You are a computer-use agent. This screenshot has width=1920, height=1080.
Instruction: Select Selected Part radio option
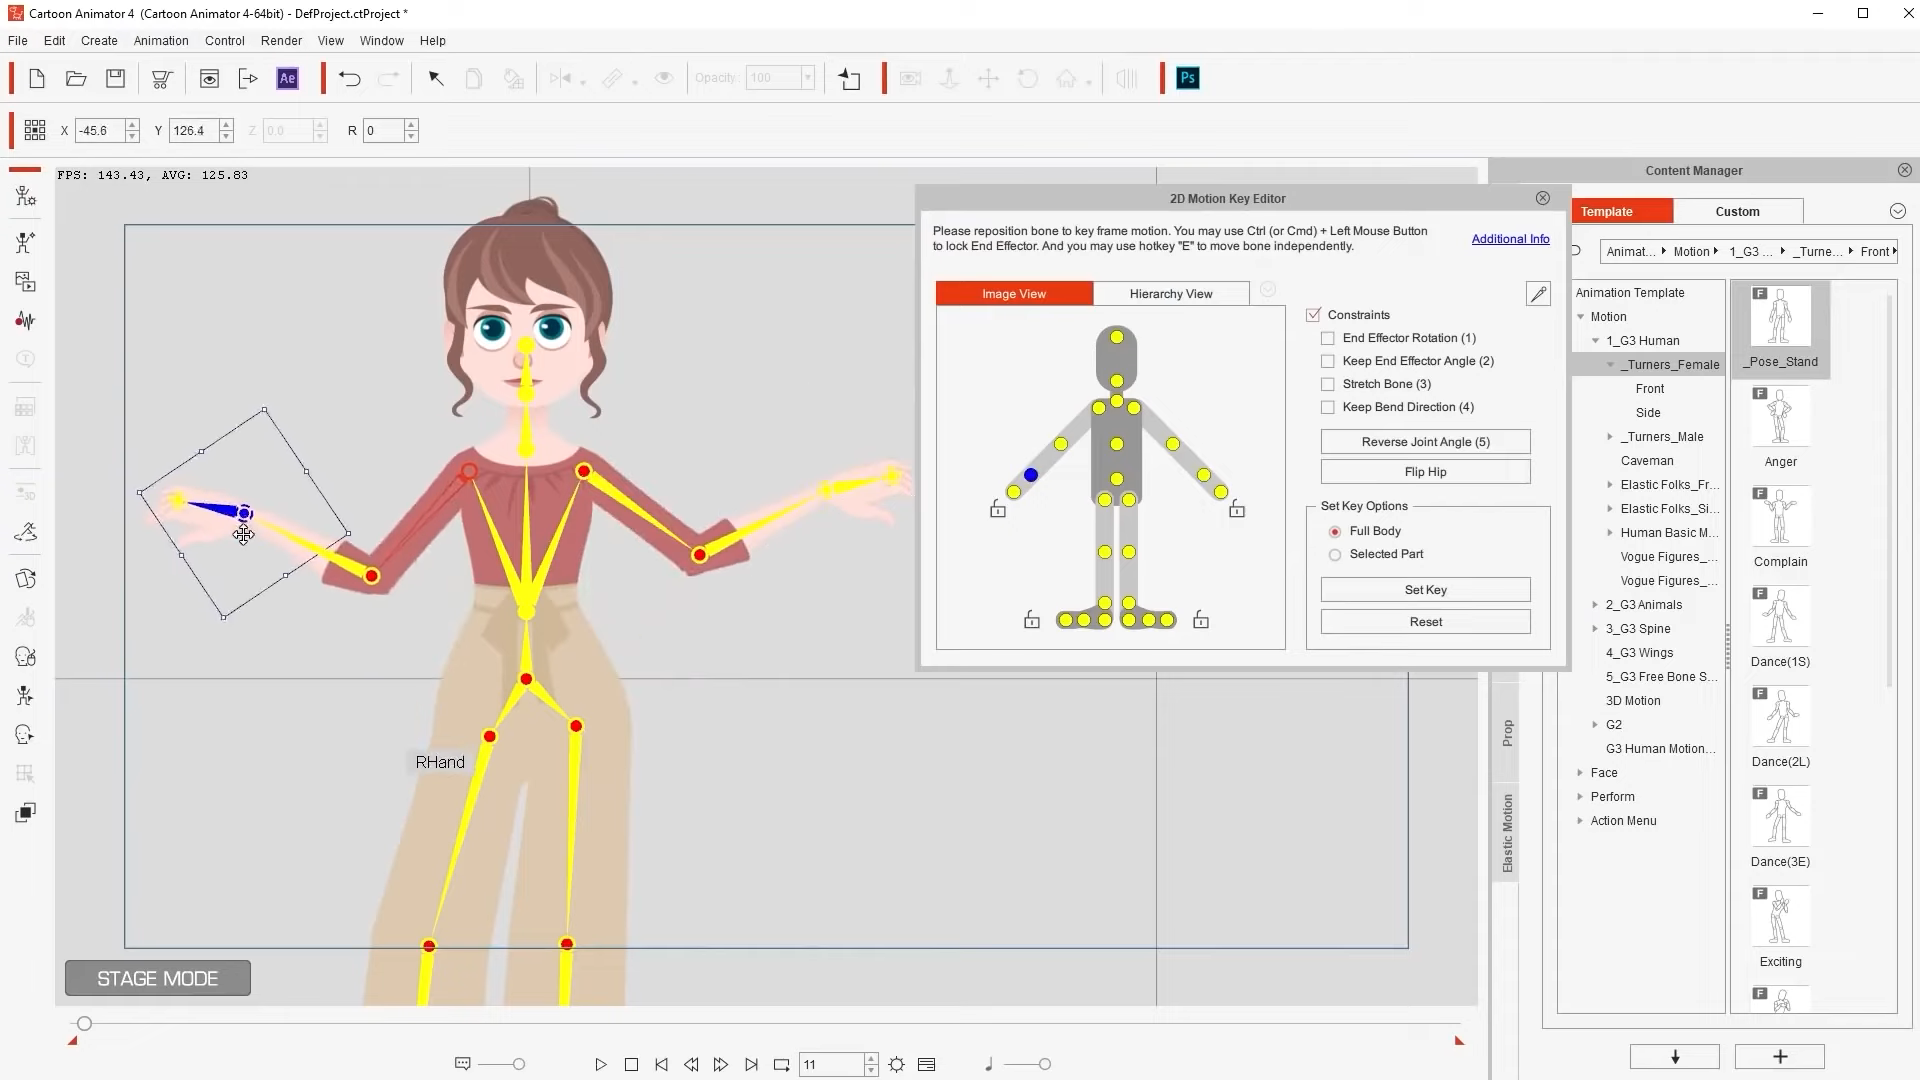tap(1335, 555)
